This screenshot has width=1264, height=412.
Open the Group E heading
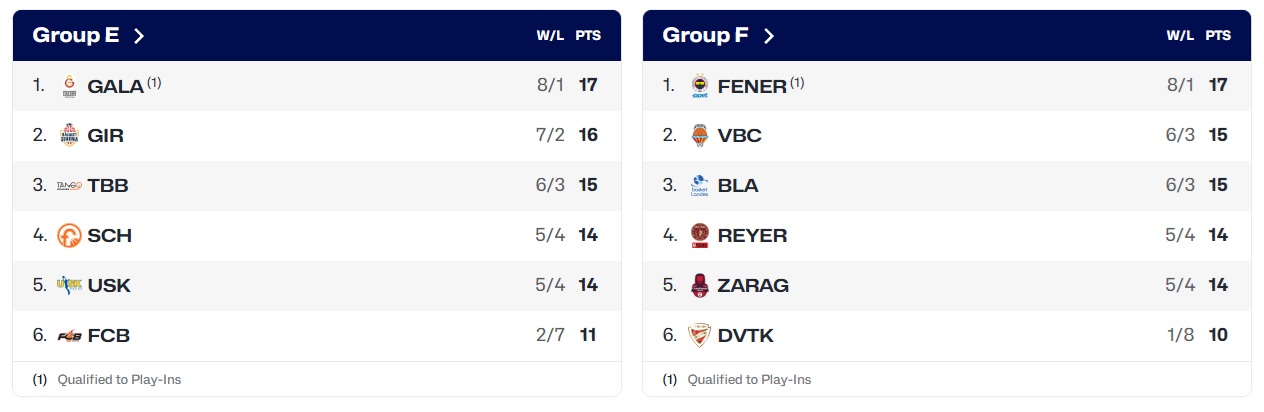(76, 36)
